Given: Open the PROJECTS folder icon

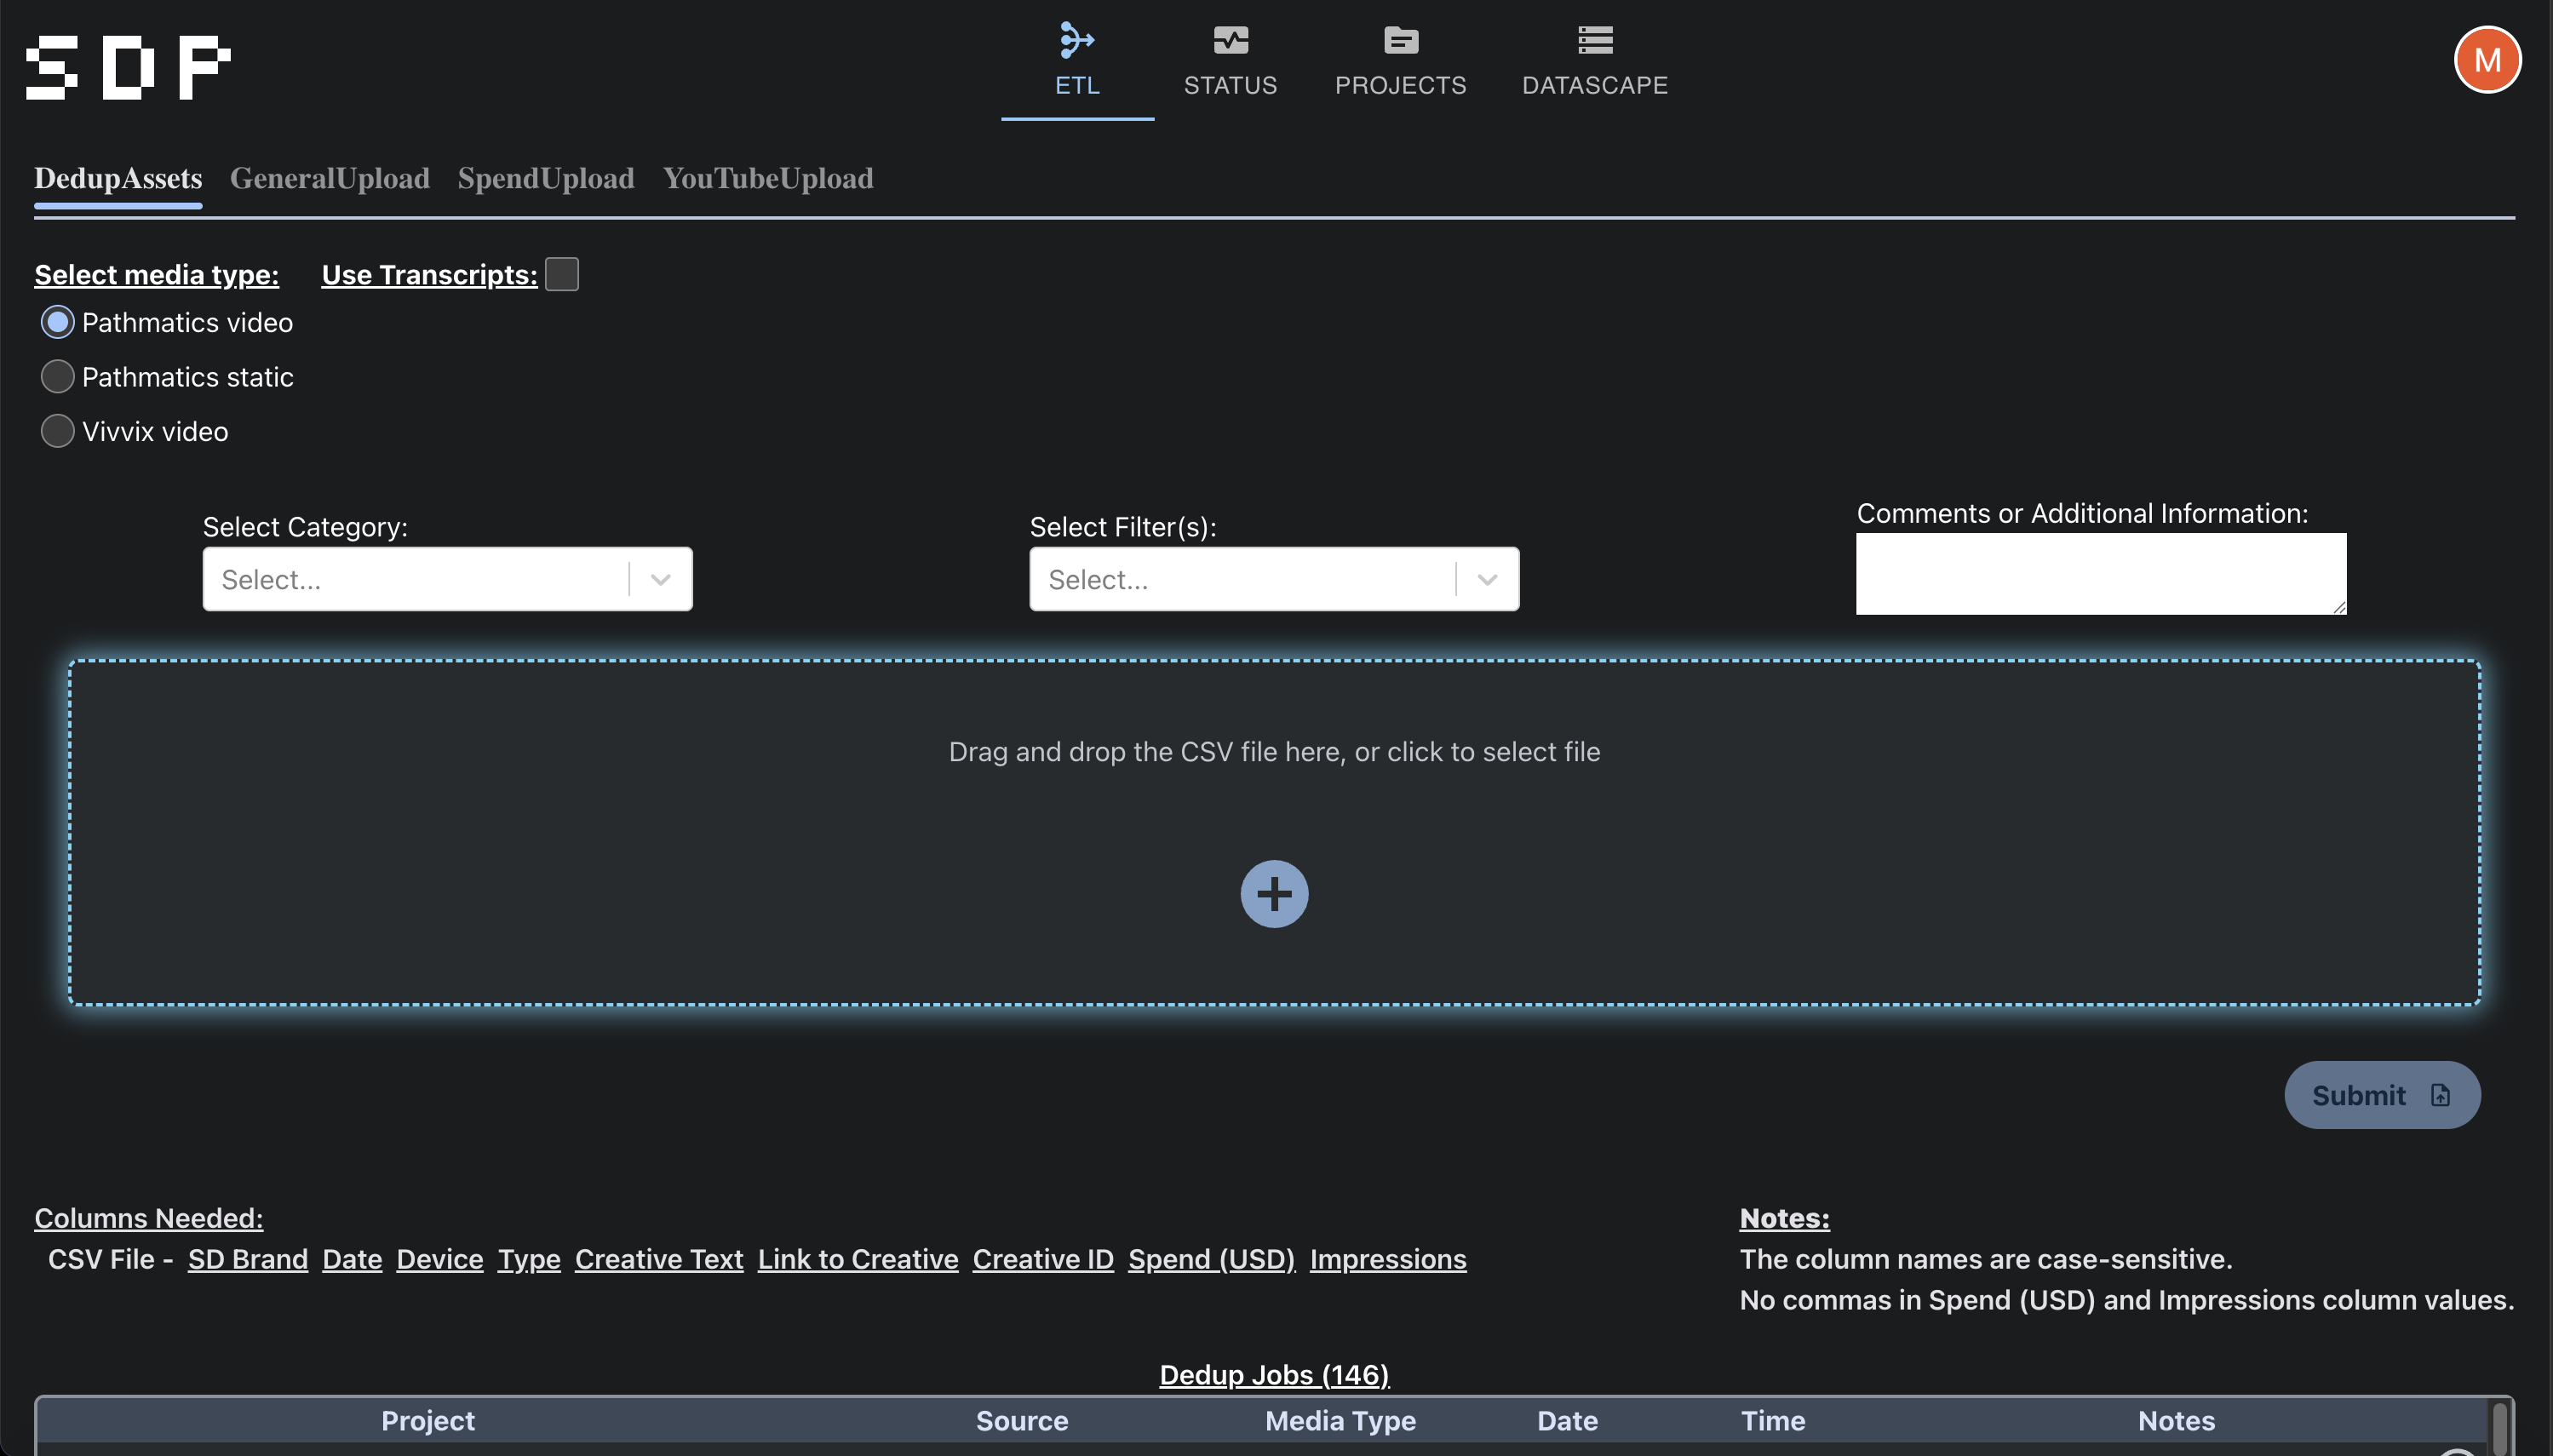Looking at the screenshot, I should 1400,40.
